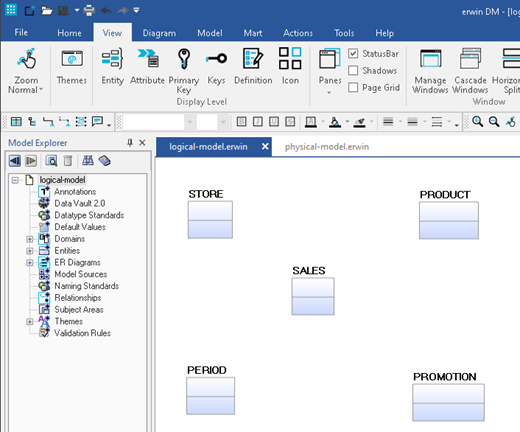Expand the Domains tree node
Screen dimensions: 520x432
pos(30,239)
